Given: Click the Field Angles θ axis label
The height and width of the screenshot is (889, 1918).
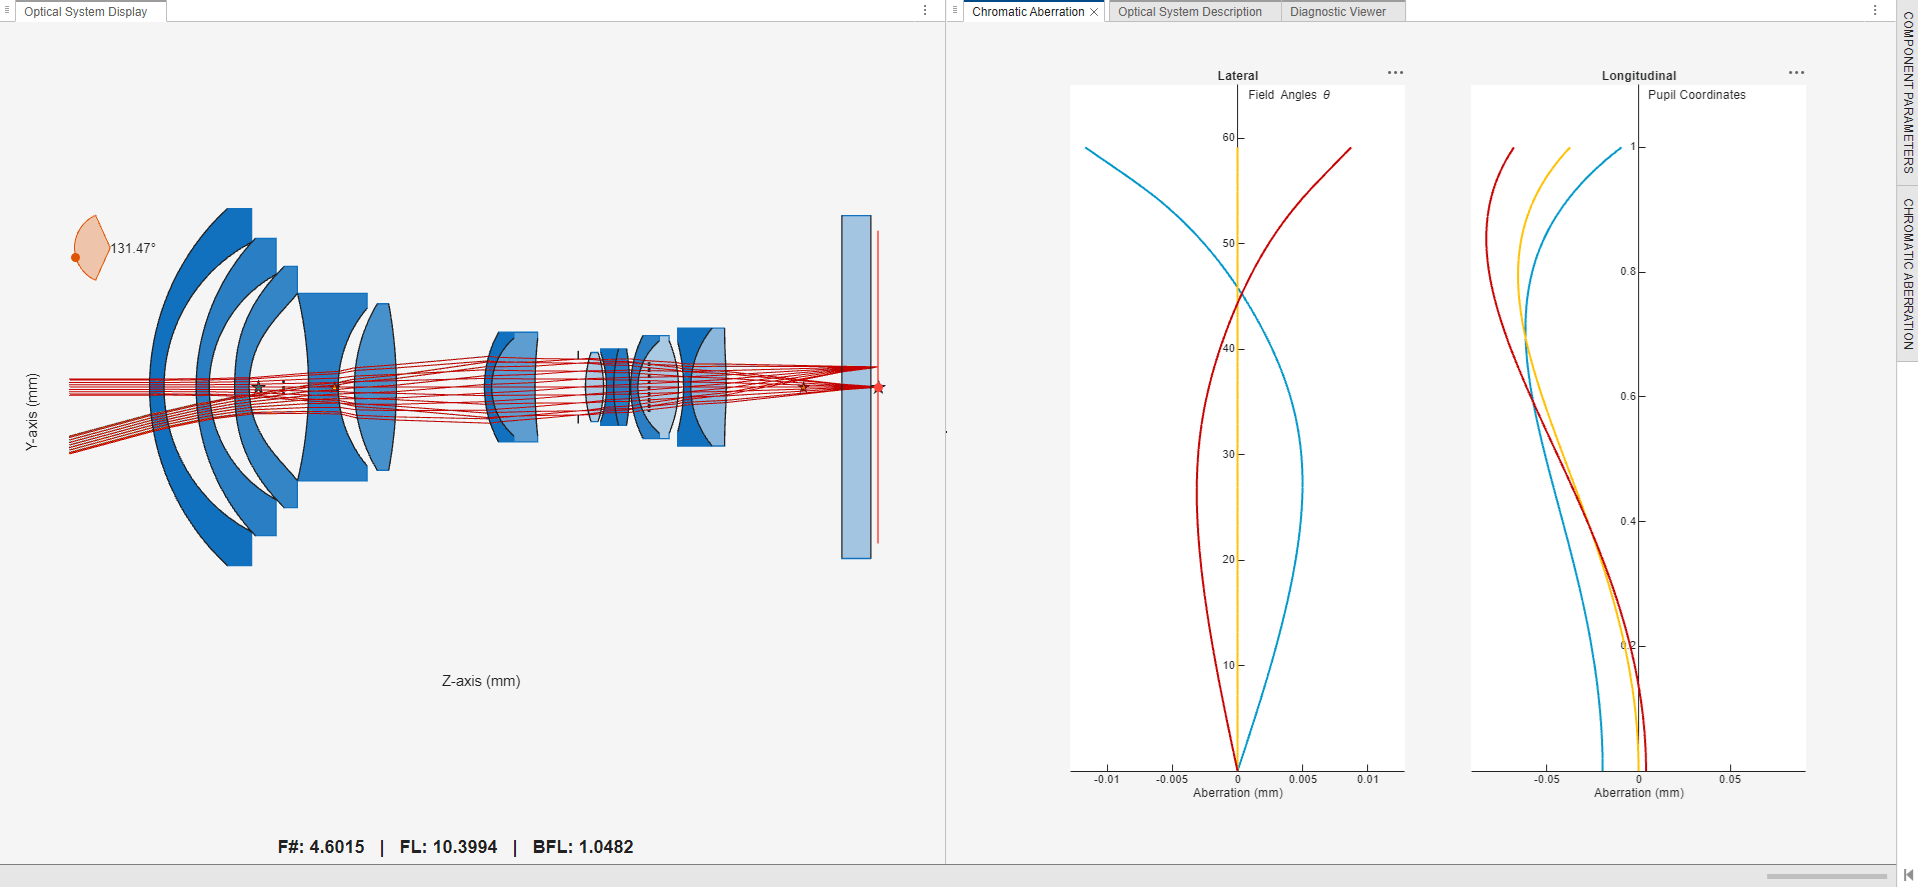Looking at the screenshot, I should pyautogui.click(x=1289, y=95).
